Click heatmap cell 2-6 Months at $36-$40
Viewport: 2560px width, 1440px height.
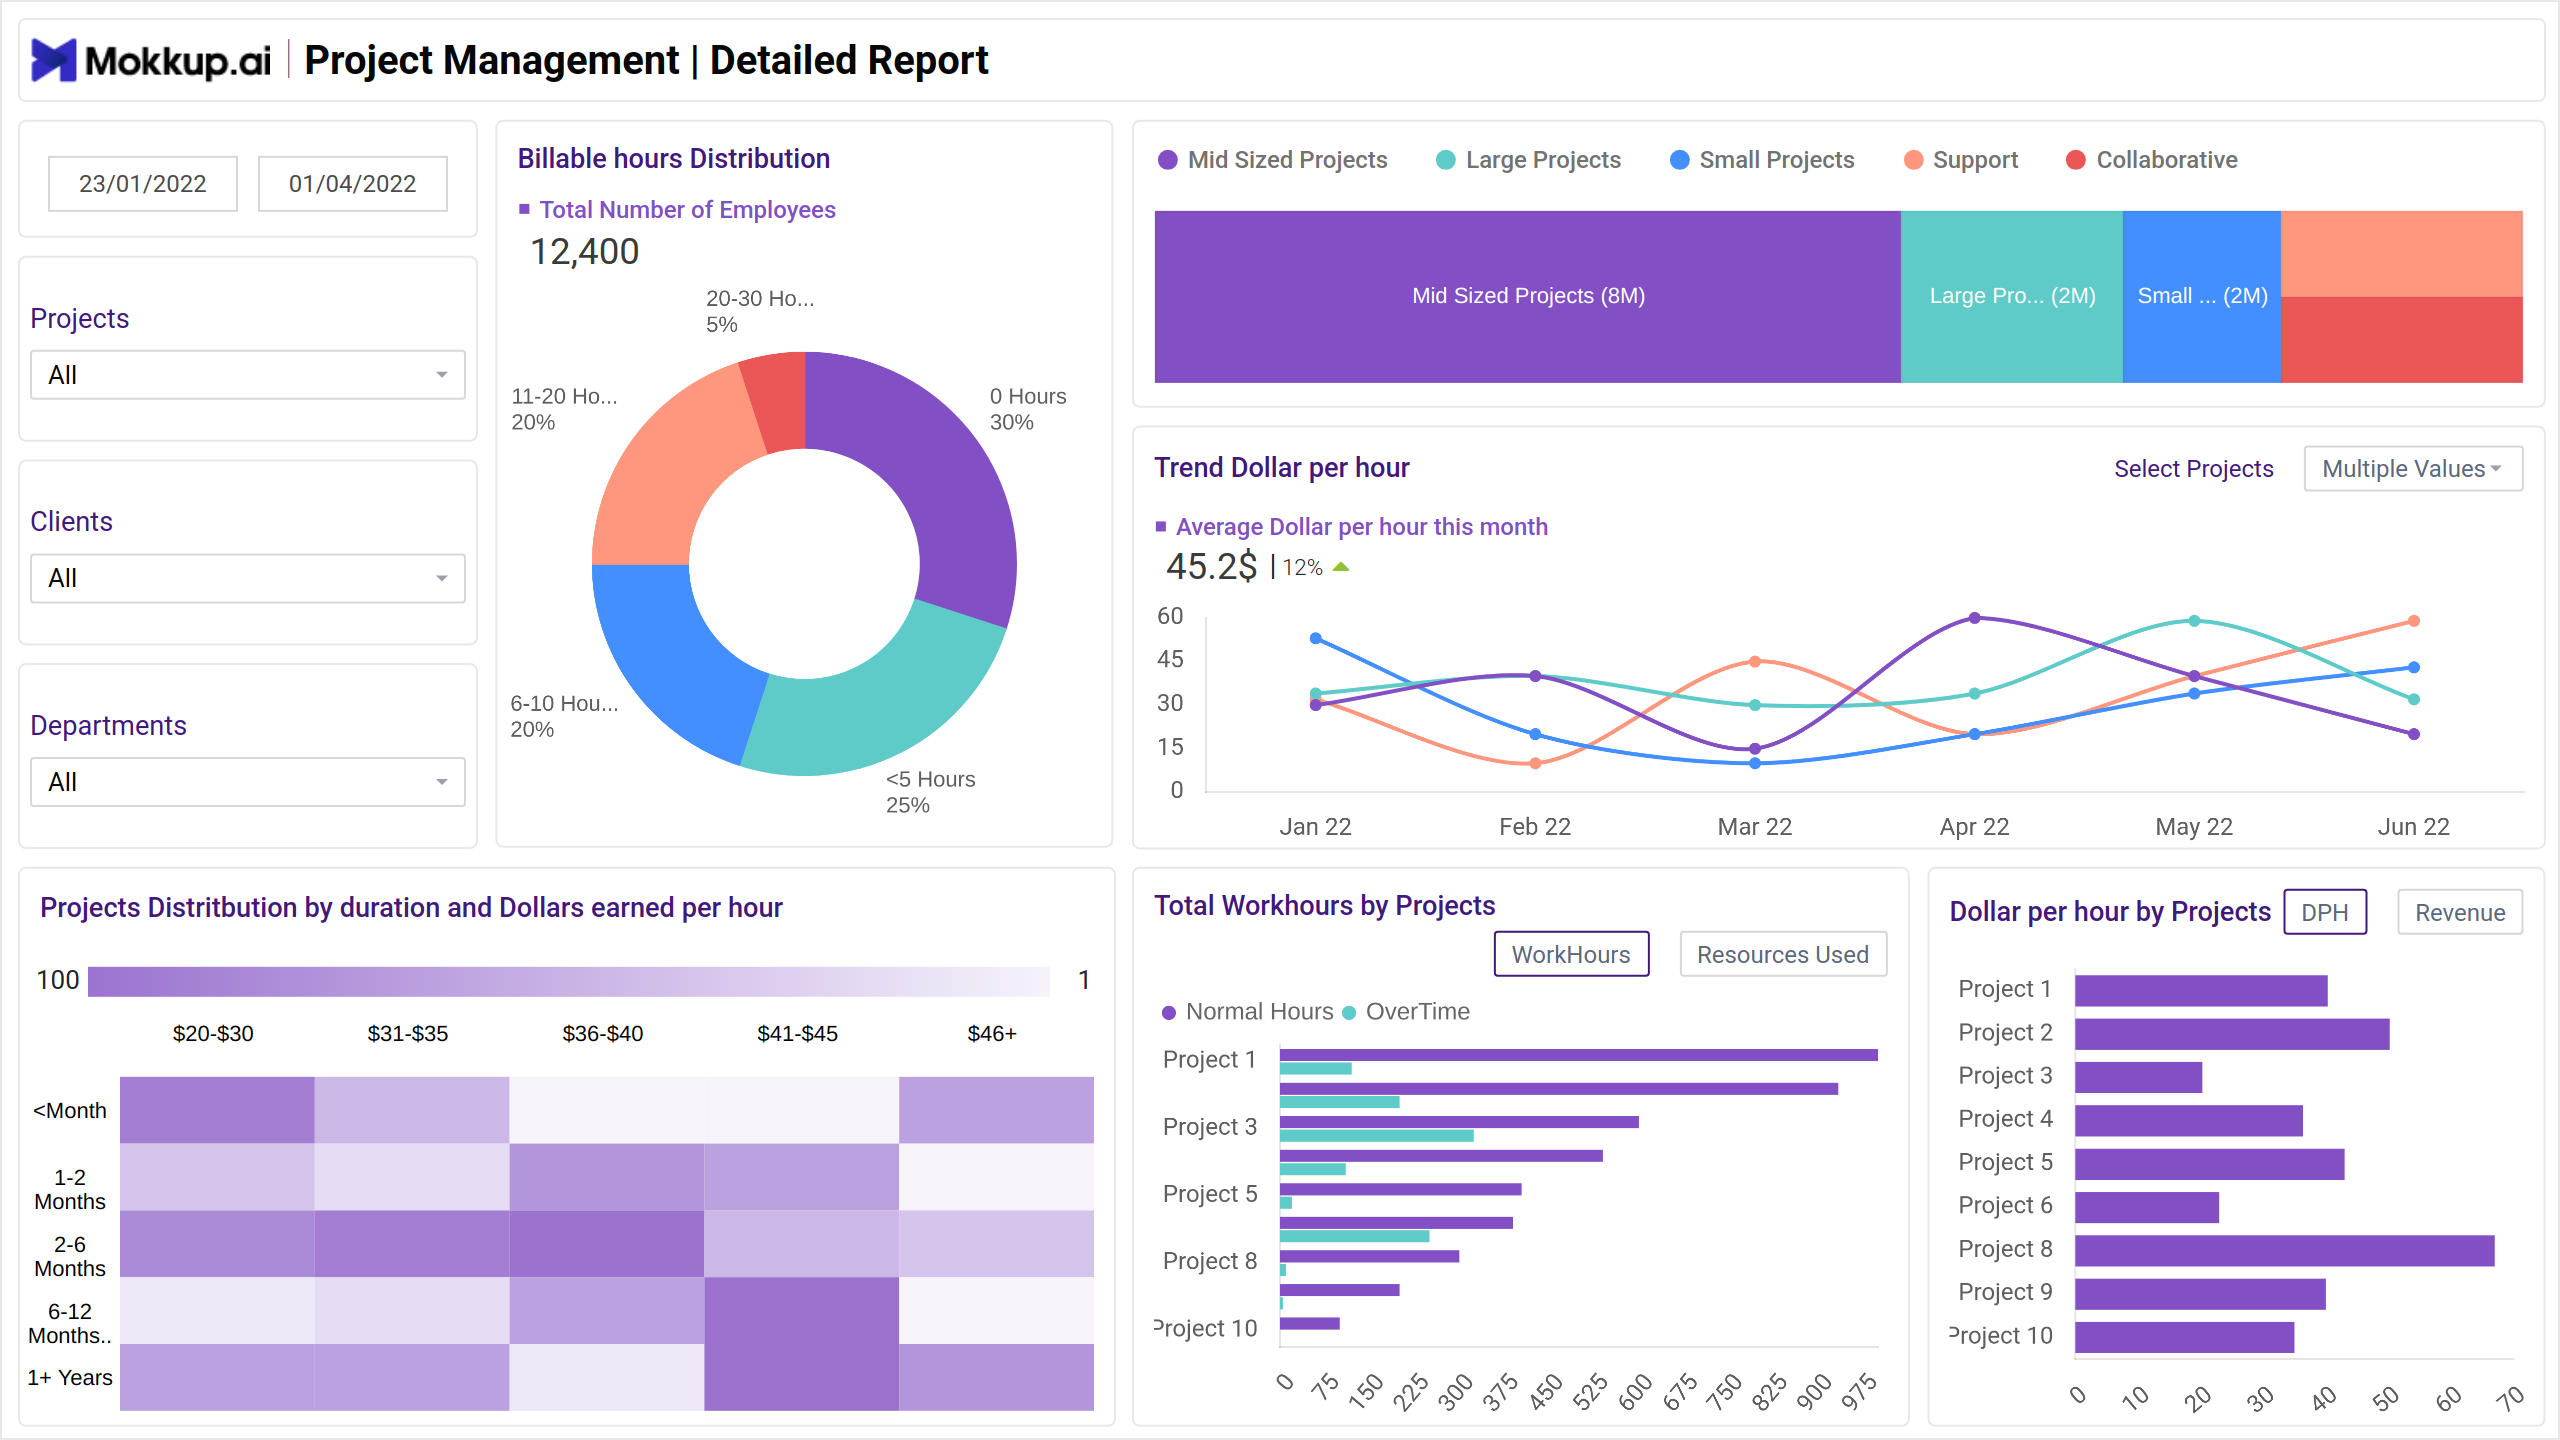coord(607,1244)
